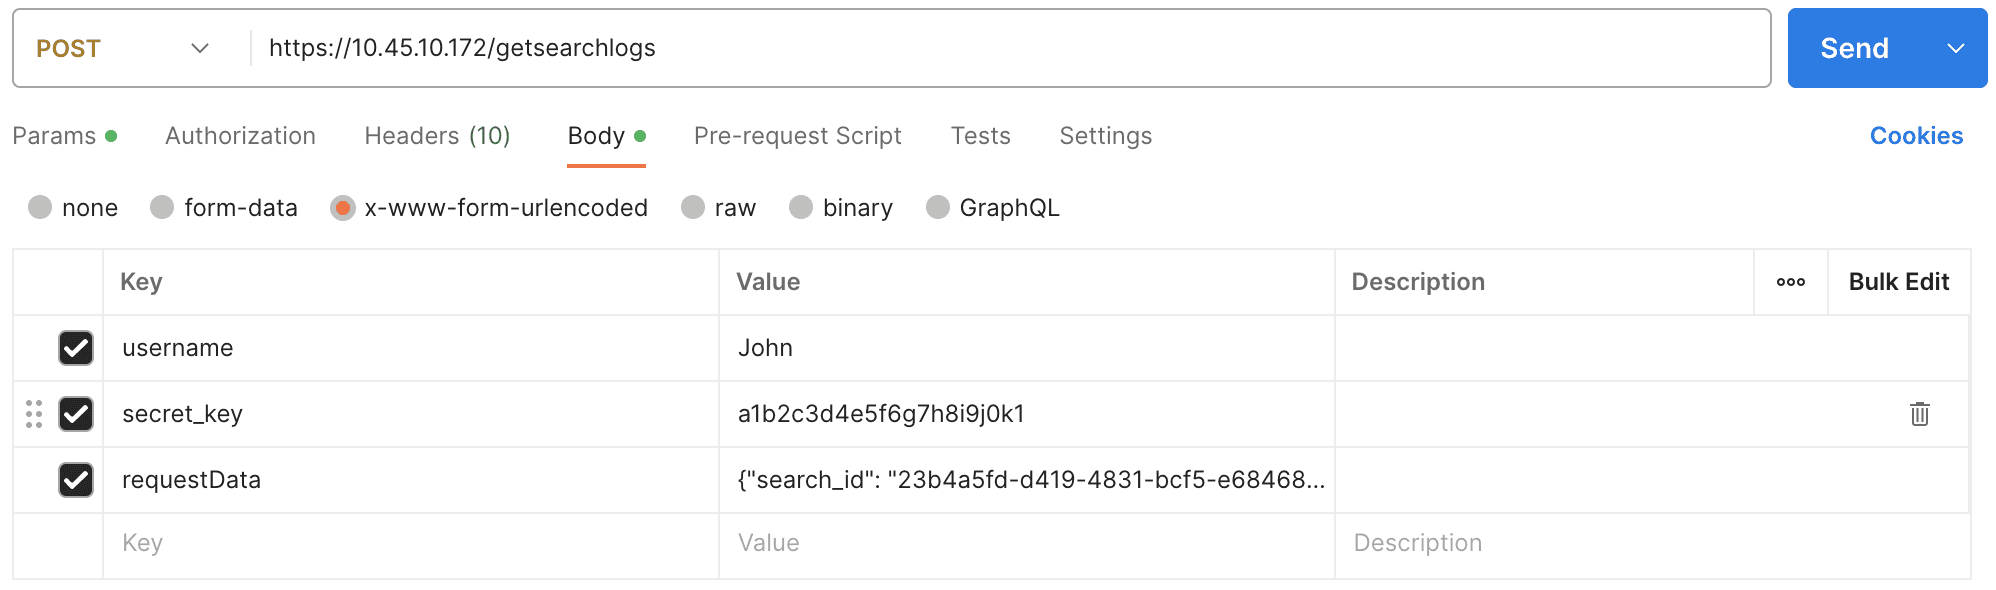
Task: Click the request URL field
Action: point(1000,48)
